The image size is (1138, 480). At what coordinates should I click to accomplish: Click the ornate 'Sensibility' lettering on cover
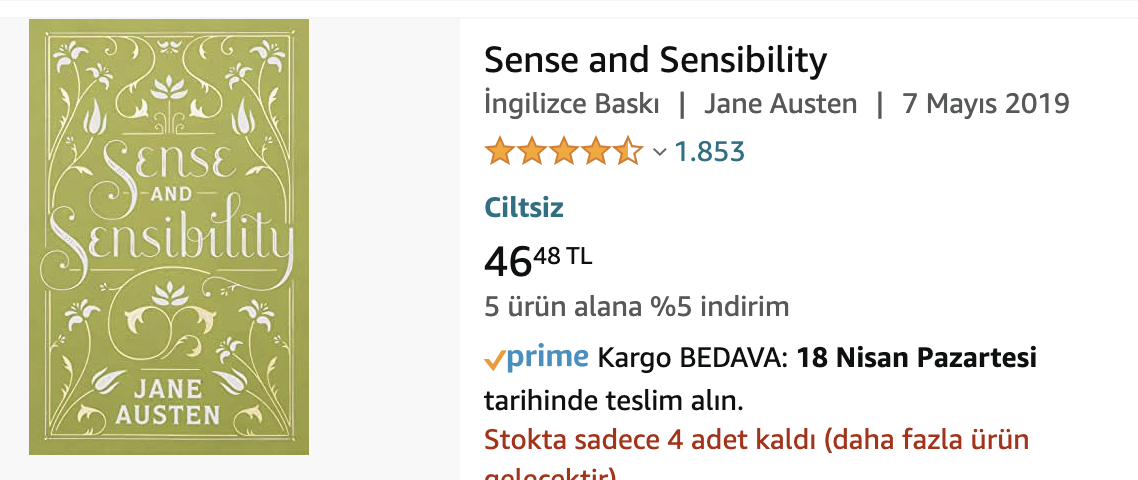[x=170, y=240]
